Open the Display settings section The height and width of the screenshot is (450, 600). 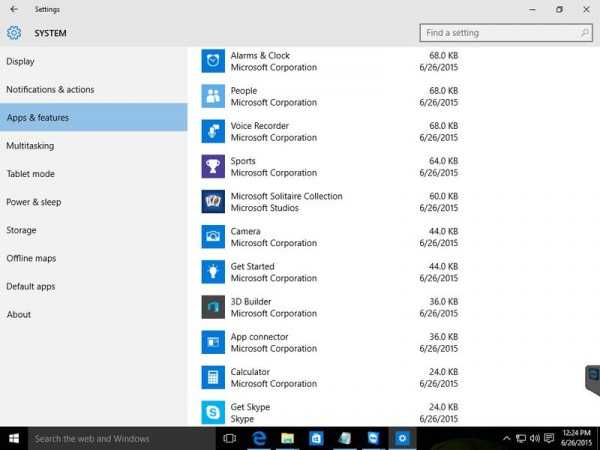[x=21, y=61]
